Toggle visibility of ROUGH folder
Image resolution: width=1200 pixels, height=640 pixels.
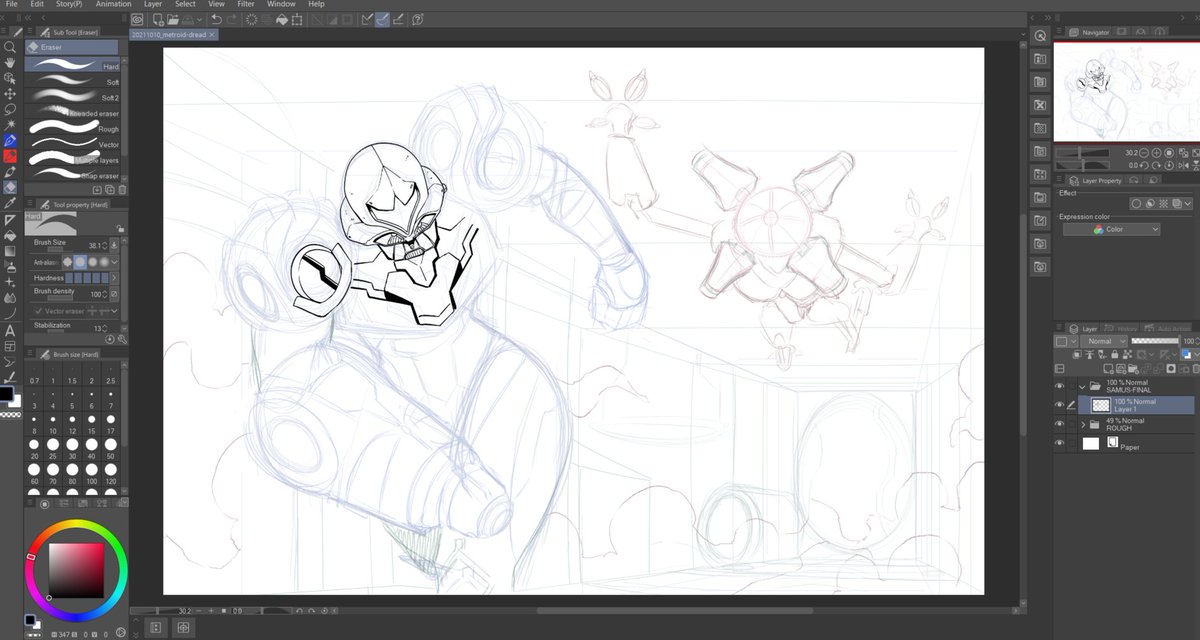click(1060, 424)
